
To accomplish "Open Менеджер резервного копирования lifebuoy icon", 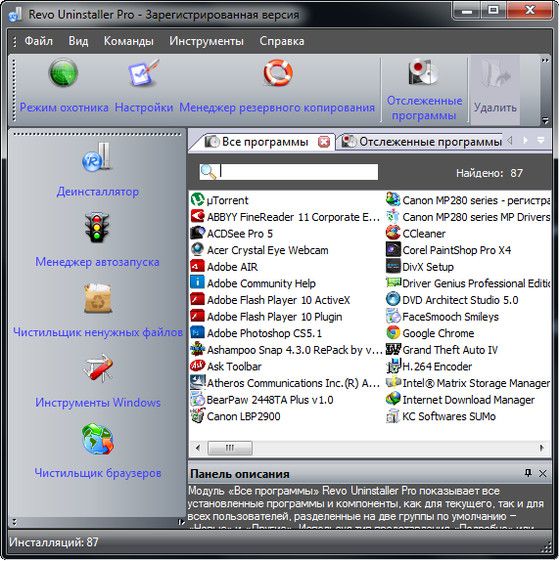I will 278,73.
